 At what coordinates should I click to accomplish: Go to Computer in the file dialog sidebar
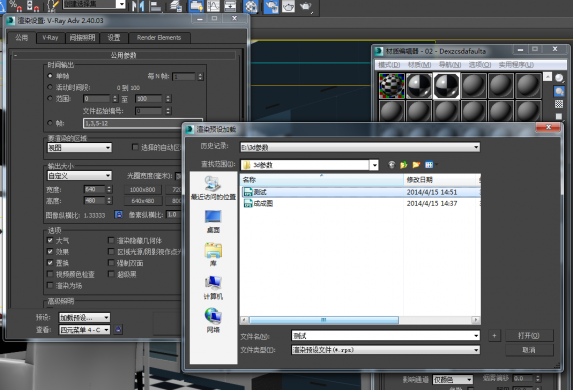pos(213,288)
